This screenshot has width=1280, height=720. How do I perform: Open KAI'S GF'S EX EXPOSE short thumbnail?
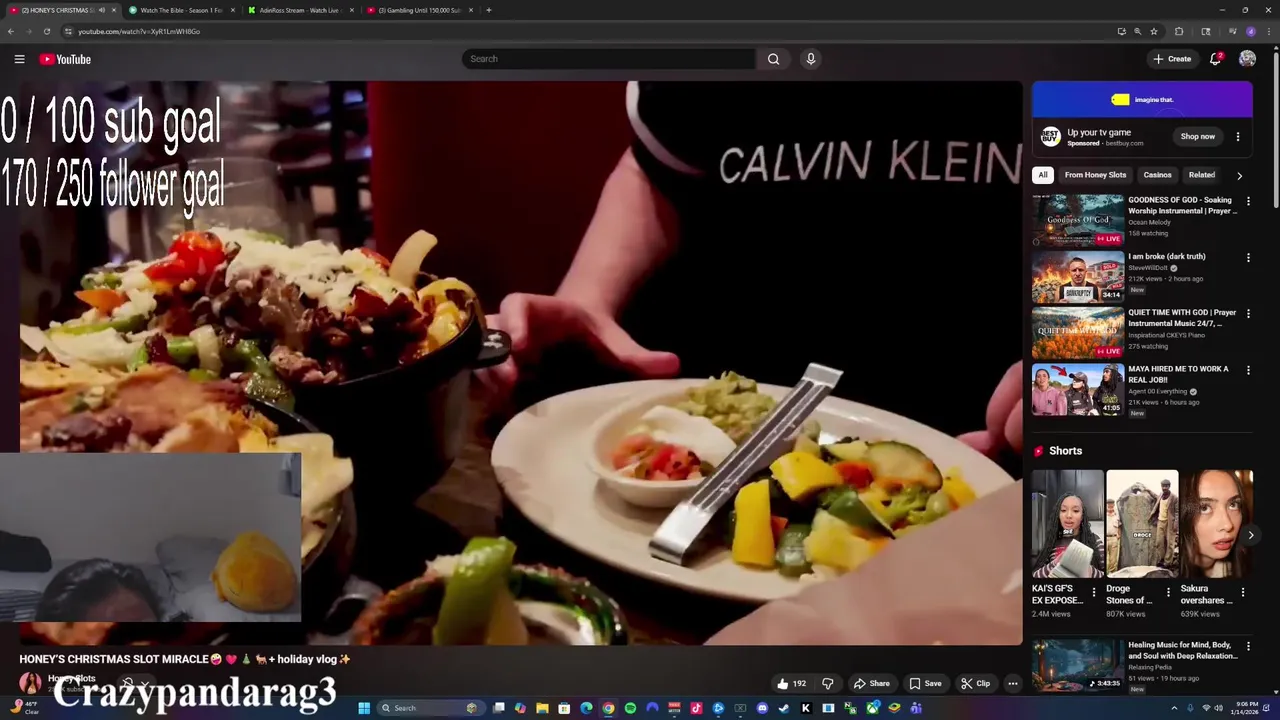point(1068,523)
